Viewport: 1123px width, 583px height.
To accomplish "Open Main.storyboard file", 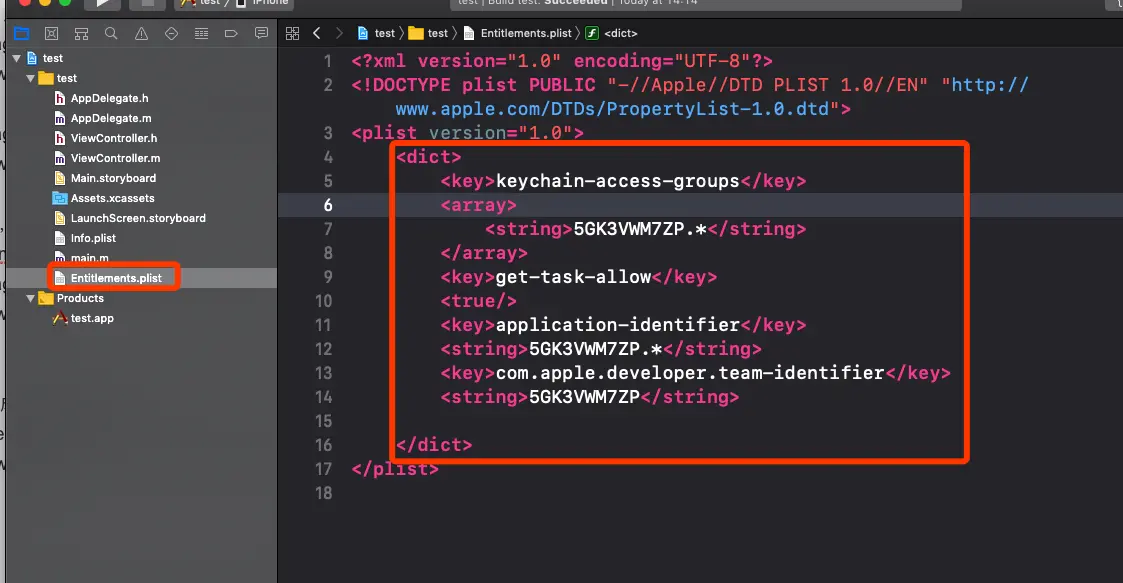I will pos(112,178).
